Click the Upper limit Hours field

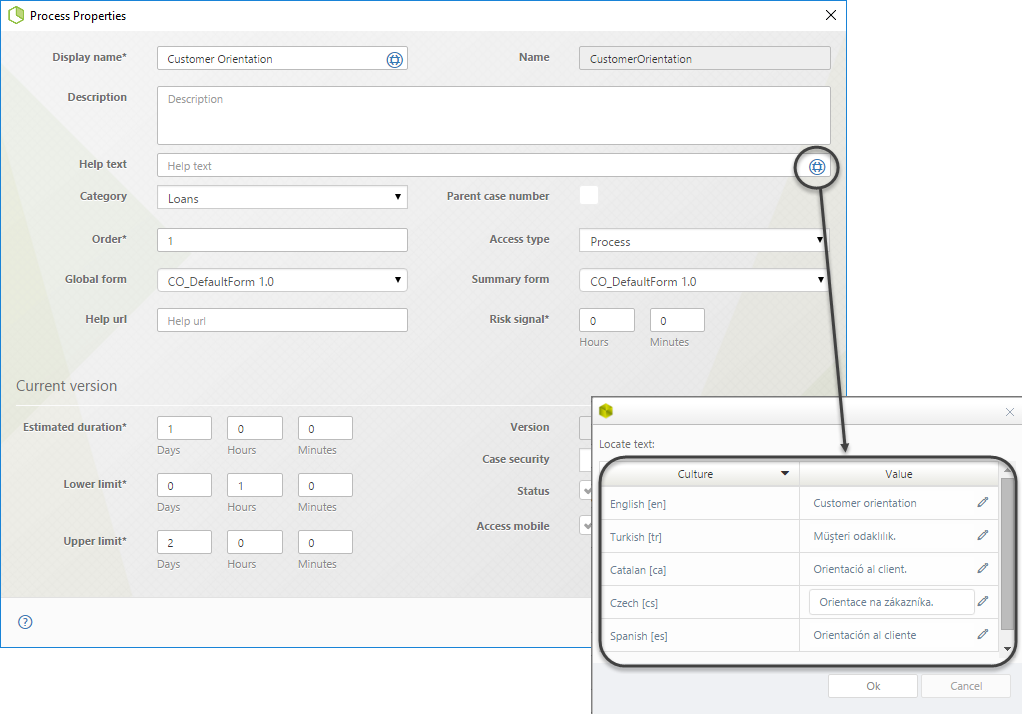[255, 542]
